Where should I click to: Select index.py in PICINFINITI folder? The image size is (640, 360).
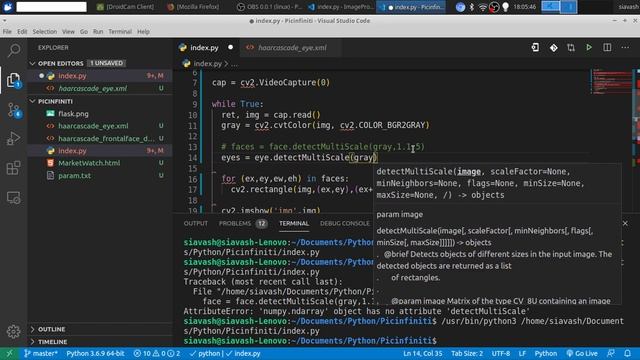coord(100,151)
